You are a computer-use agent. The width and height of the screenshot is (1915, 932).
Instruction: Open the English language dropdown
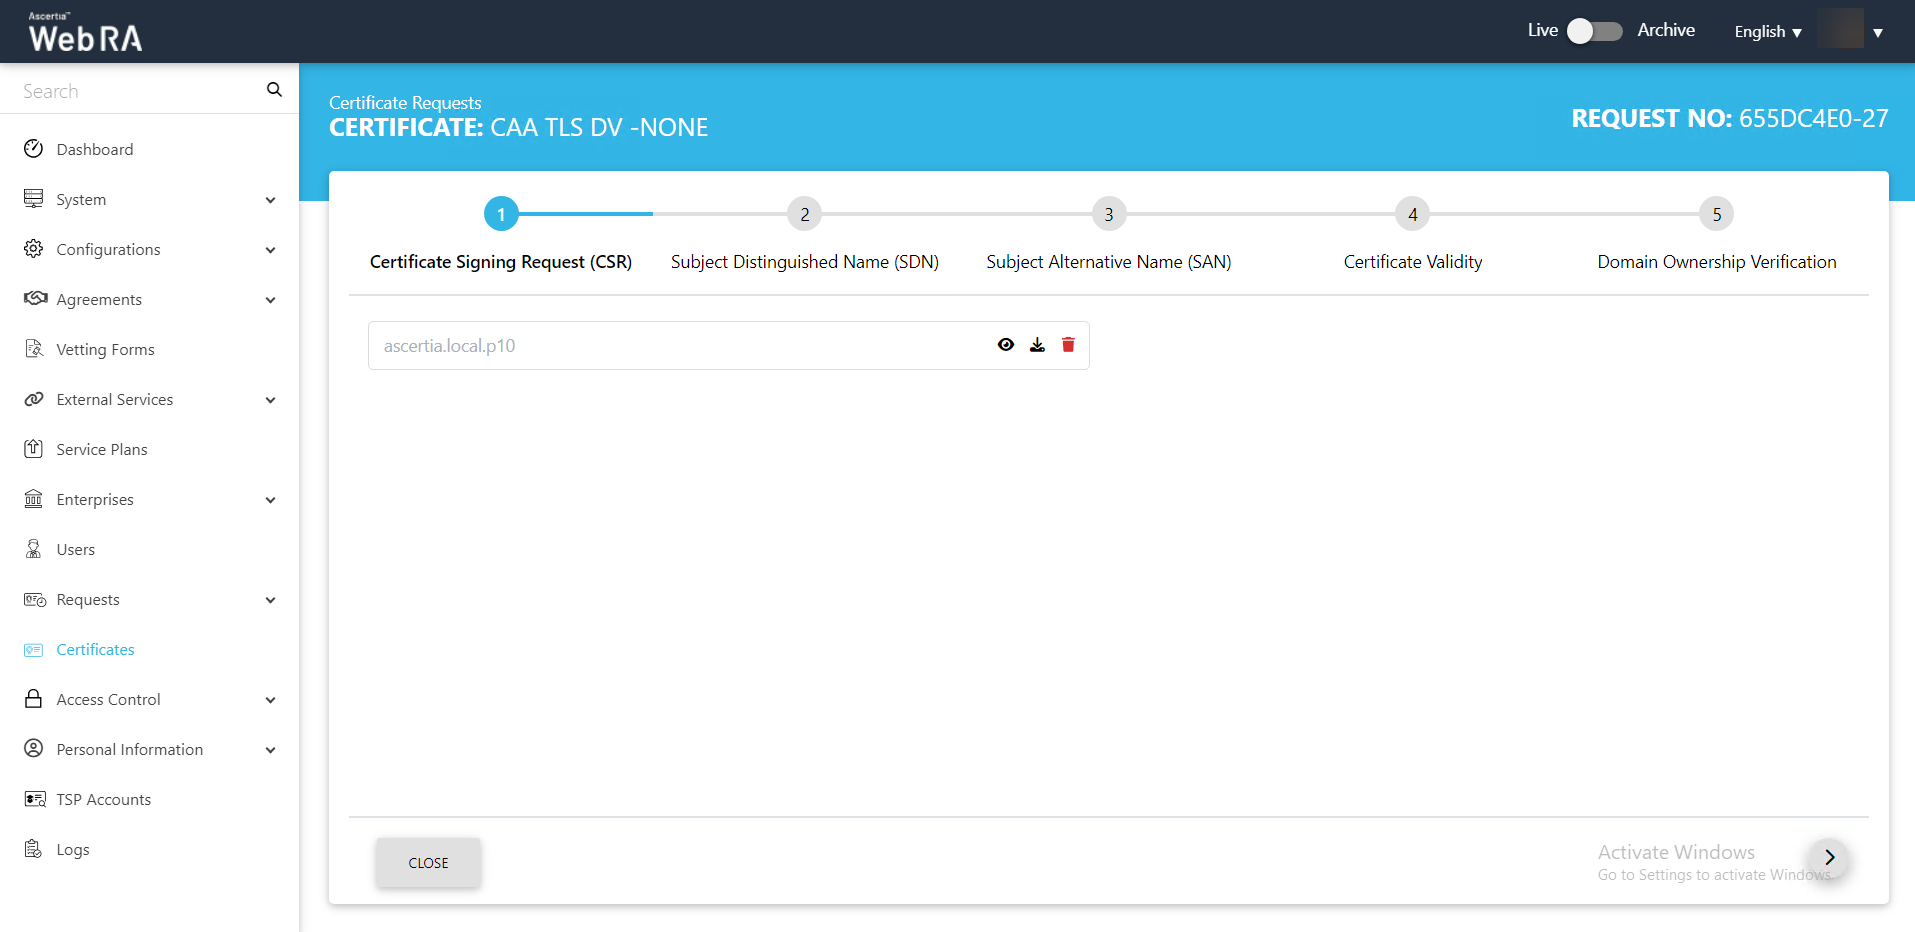tap(1767, 32)
